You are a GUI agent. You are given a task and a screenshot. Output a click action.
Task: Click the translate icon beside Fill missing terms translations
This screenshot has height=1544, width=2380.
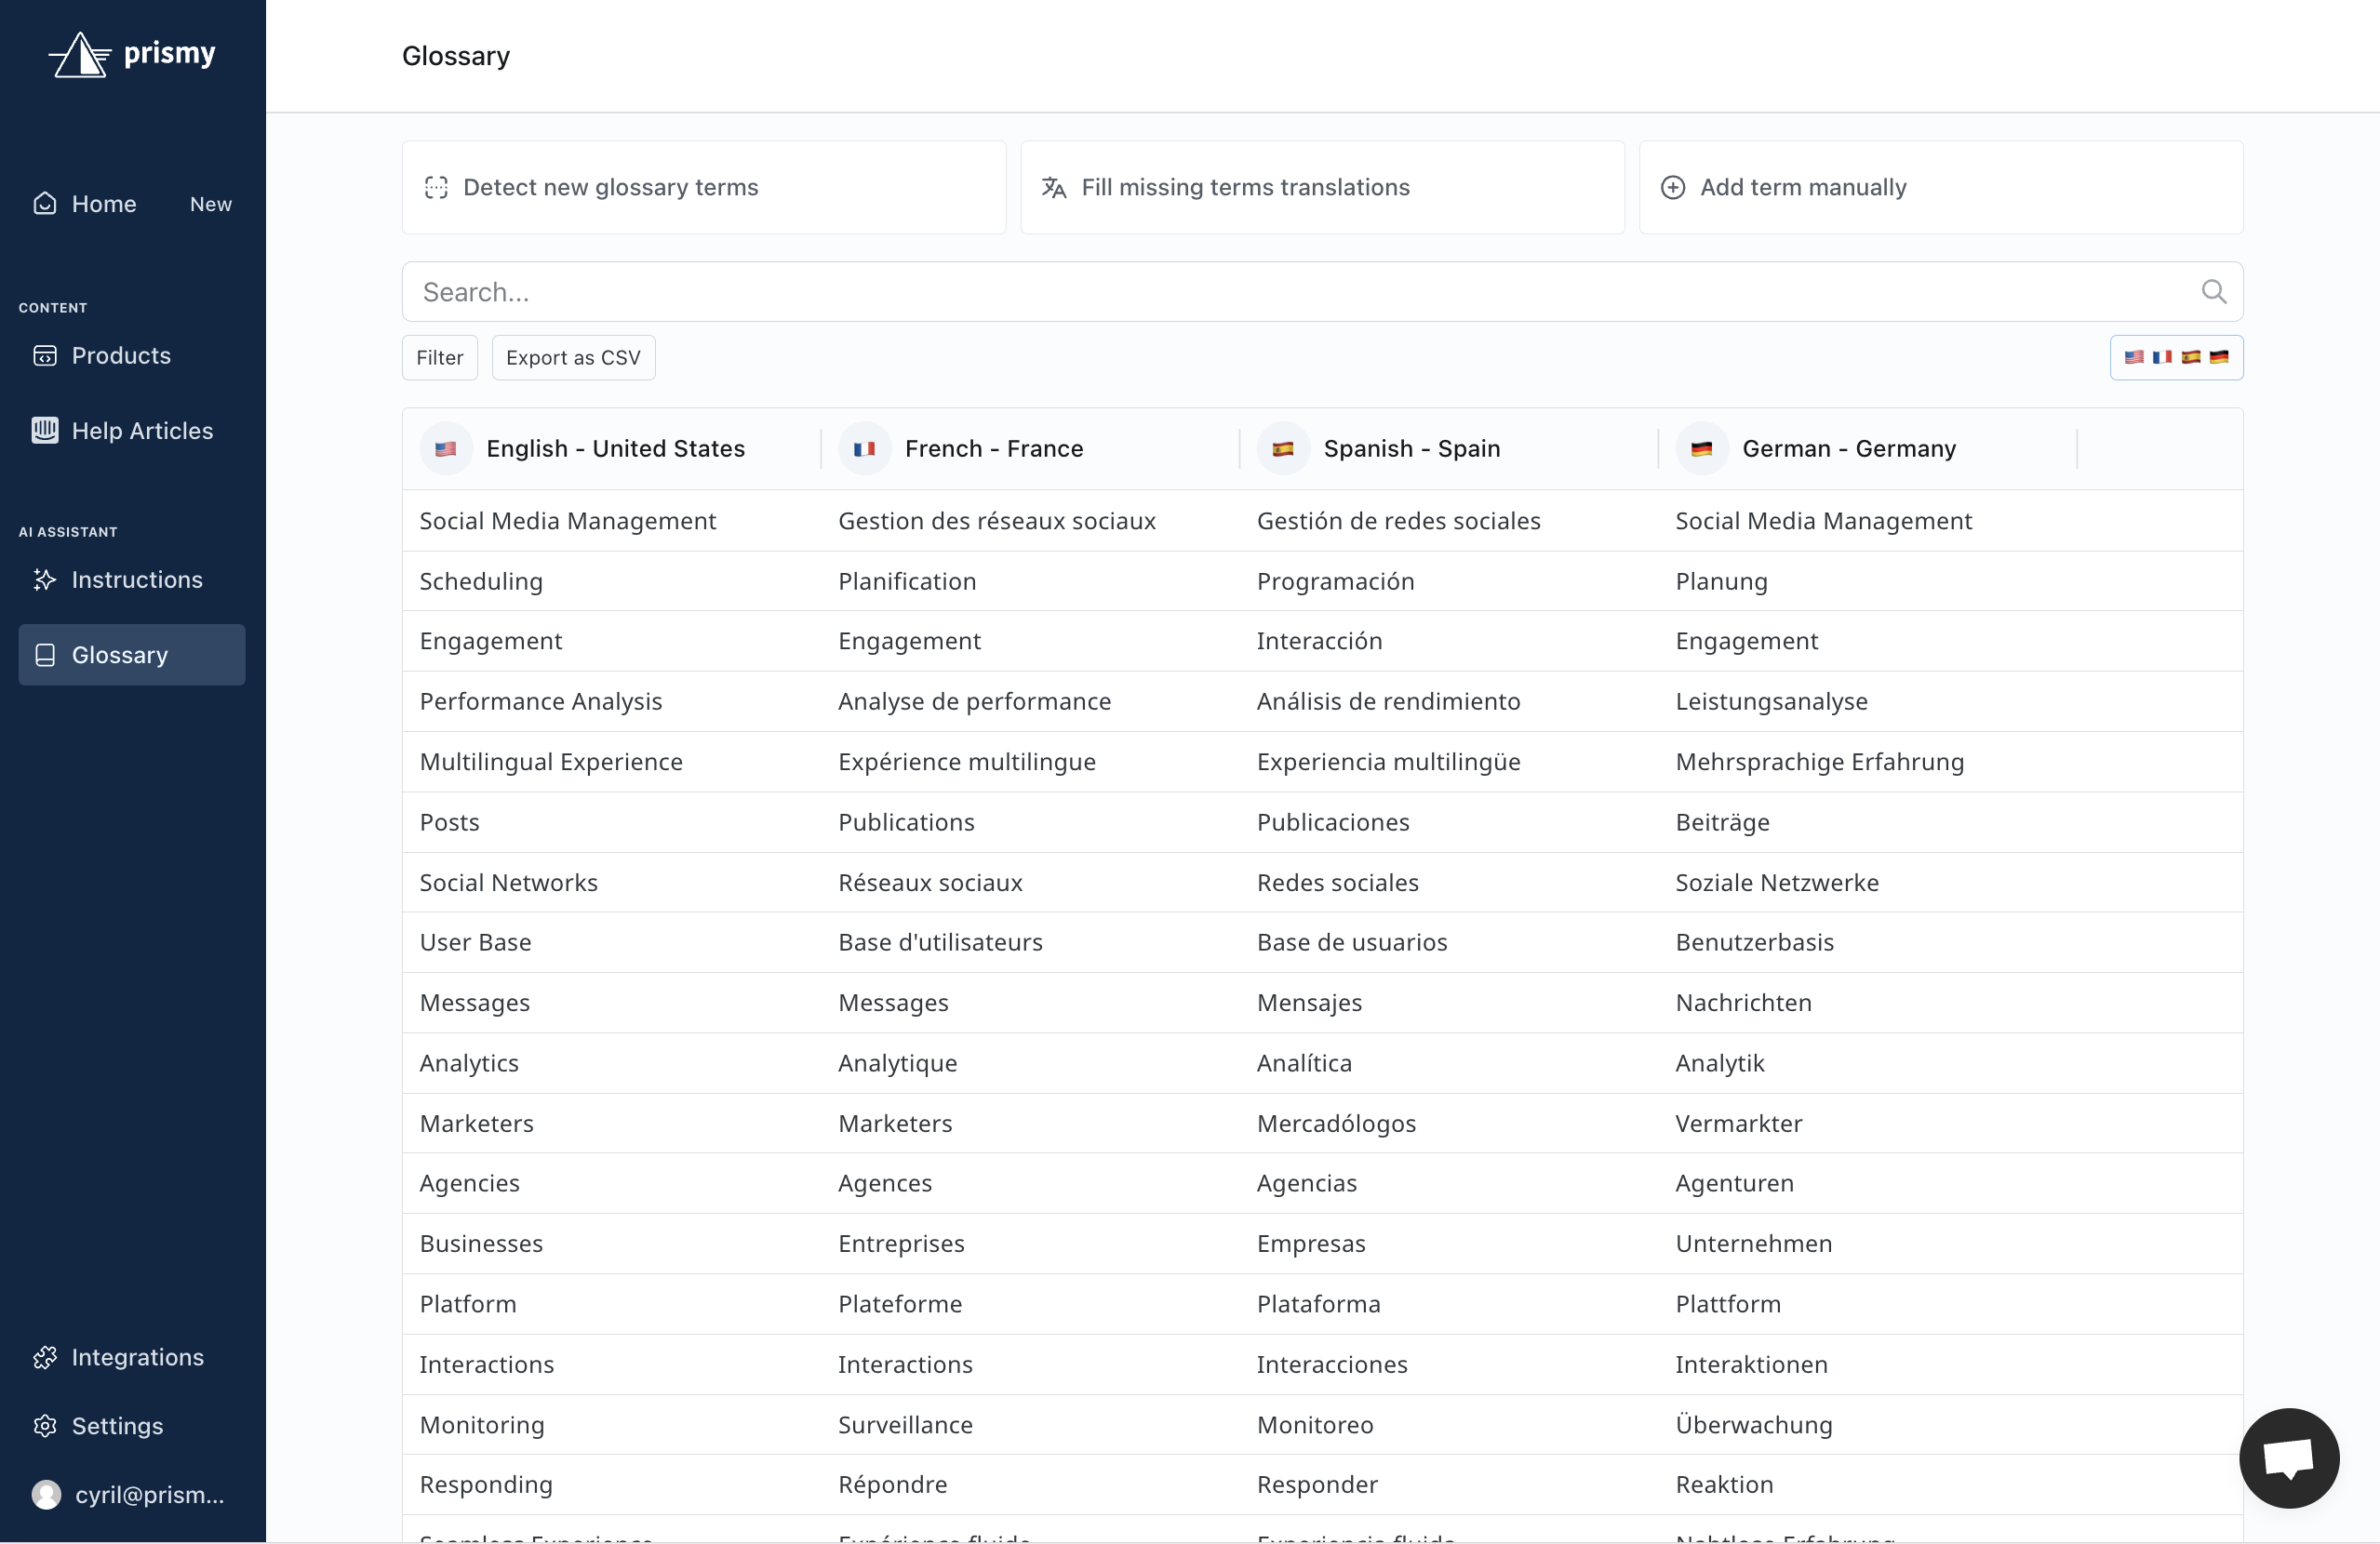1054,187
